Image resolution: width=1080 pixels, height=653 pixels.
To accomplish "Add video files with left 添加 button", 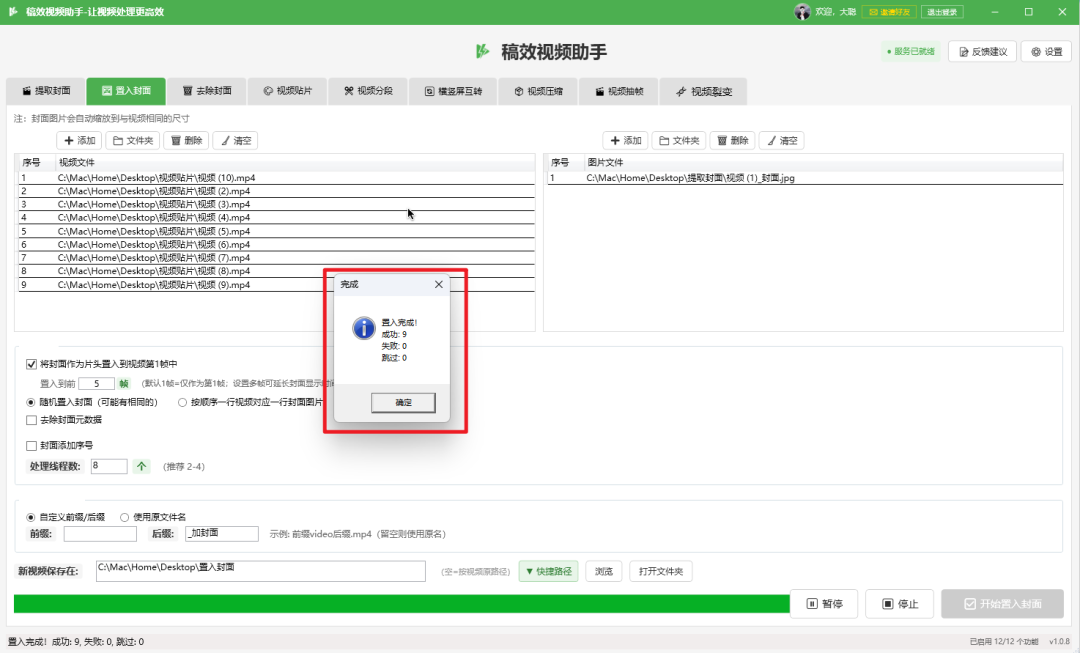I will click(79, 141).
